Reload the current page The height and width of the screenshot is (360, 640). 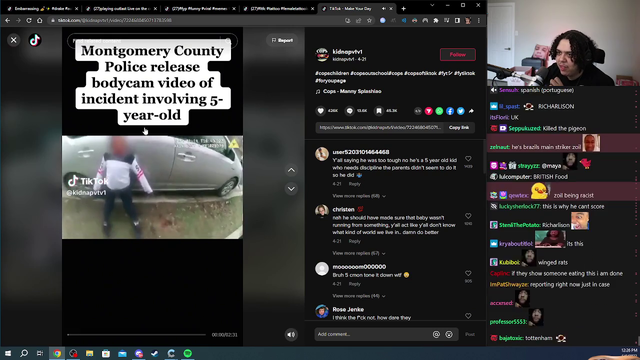[29, 20]
